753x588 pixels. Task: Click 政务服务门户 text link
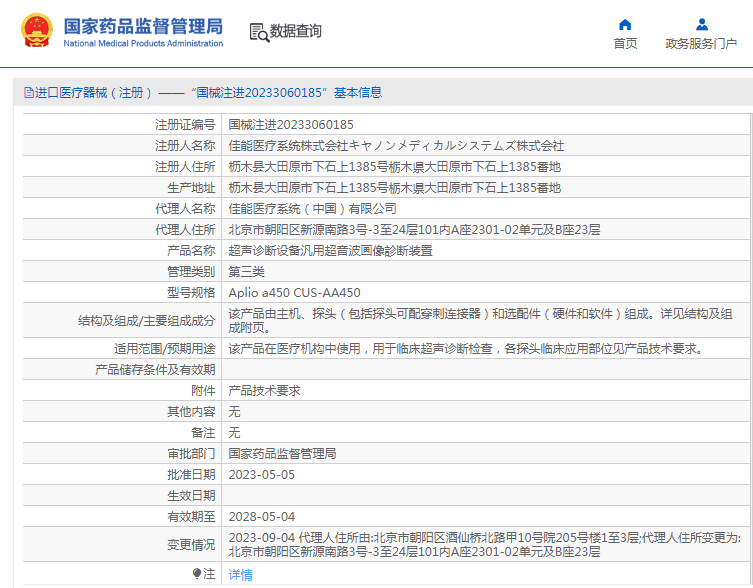point(701,44)
